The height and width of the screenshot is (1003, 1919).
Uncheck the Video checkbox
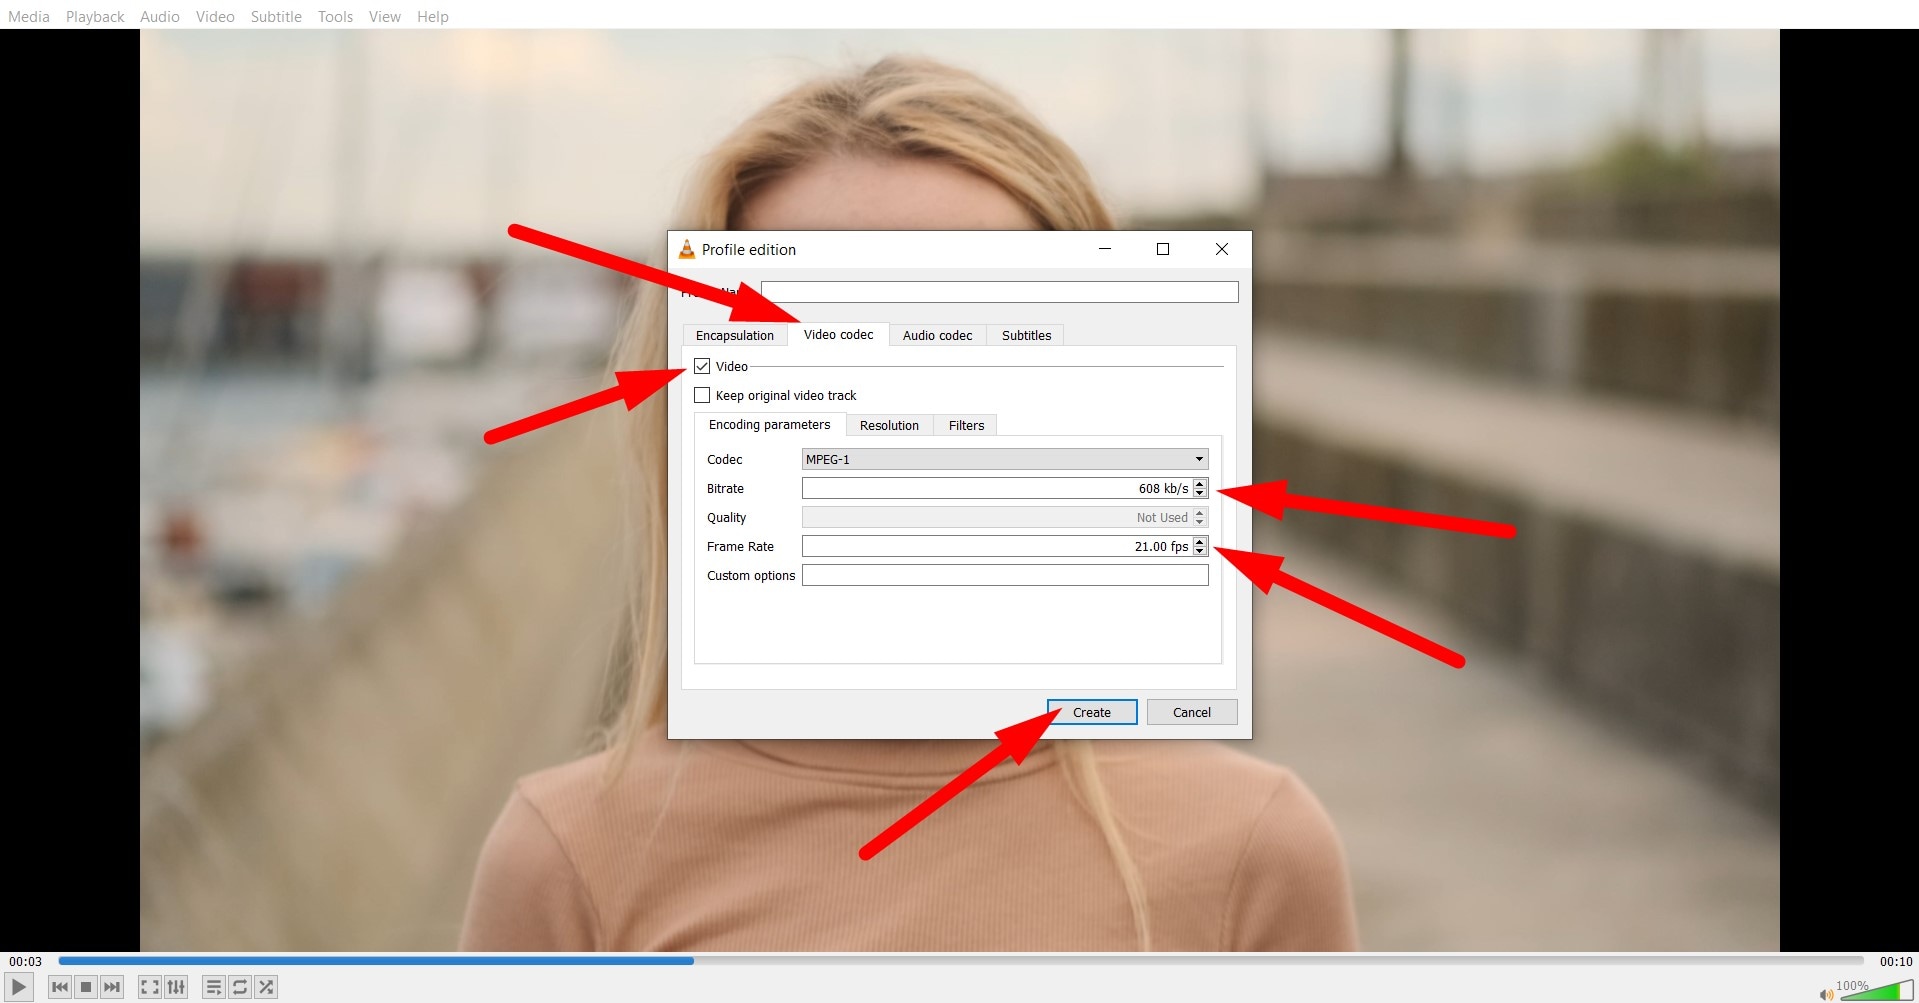(x=702, y=366)
